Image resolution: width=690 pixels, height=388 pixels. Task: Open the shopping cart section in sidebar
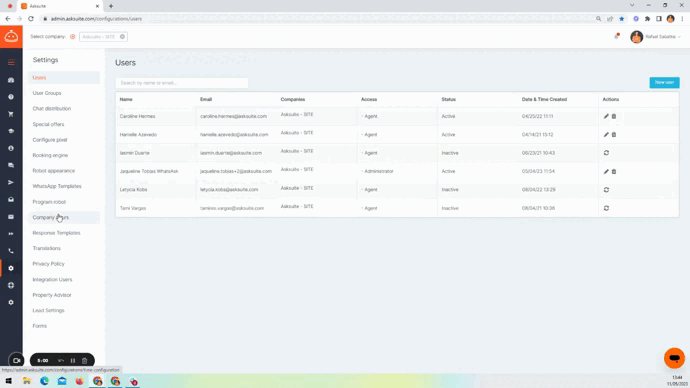[x=11, y=114]
